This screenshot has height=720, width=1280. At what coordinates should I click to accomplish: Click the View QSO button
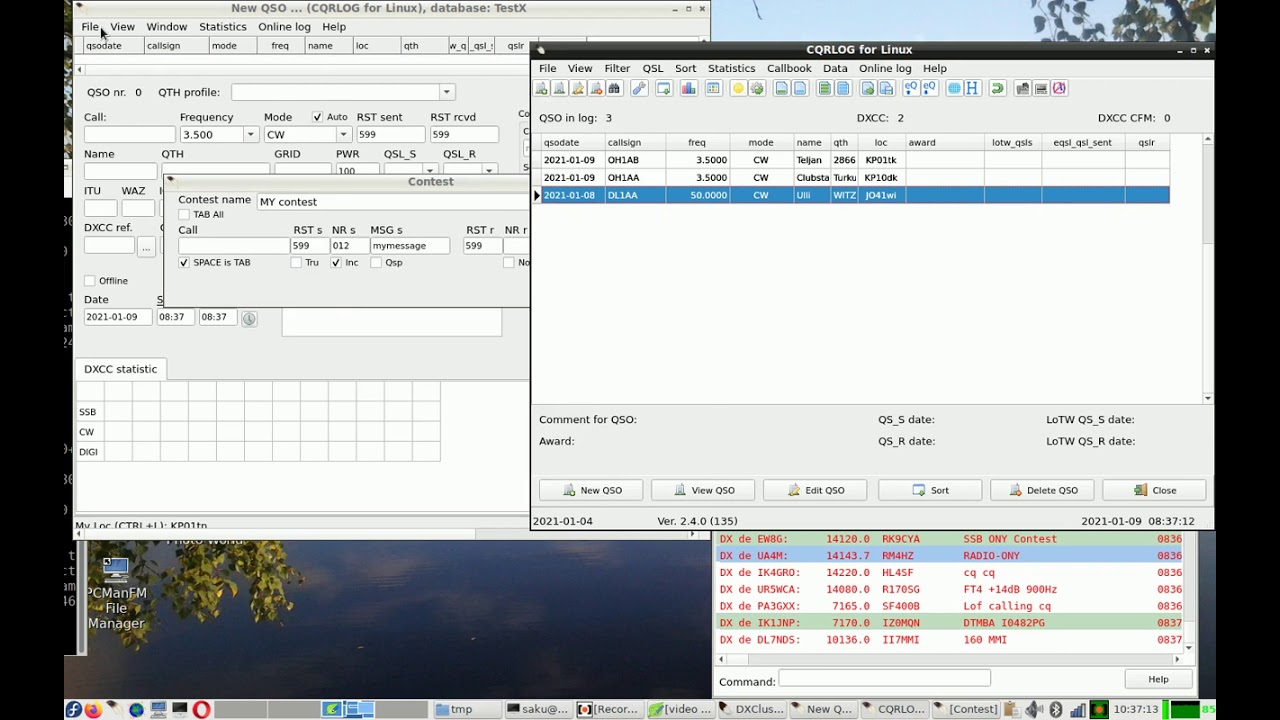coord(703,490)
